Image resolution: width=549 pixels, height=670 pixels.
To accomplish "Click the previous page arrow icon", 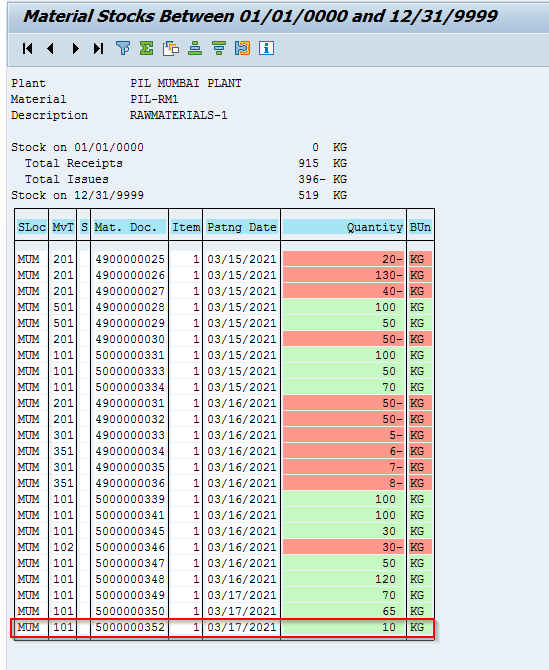I will pos(51,49).
